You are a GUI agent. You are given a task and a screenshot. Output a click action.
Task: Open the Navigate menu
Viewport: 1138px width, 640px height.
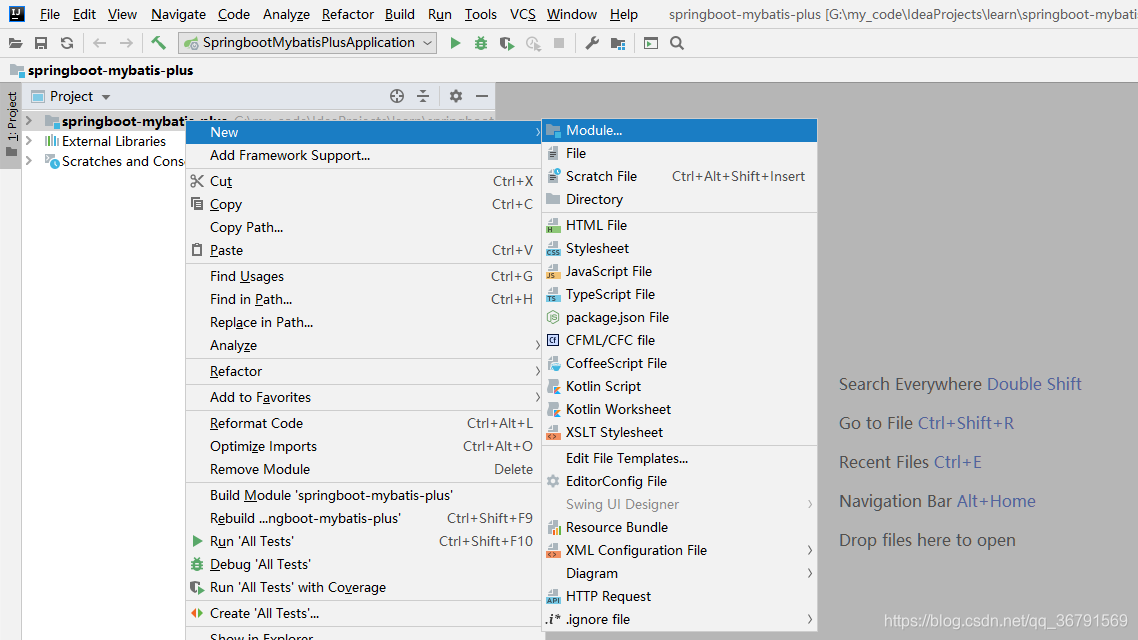(x=178, y=15)
